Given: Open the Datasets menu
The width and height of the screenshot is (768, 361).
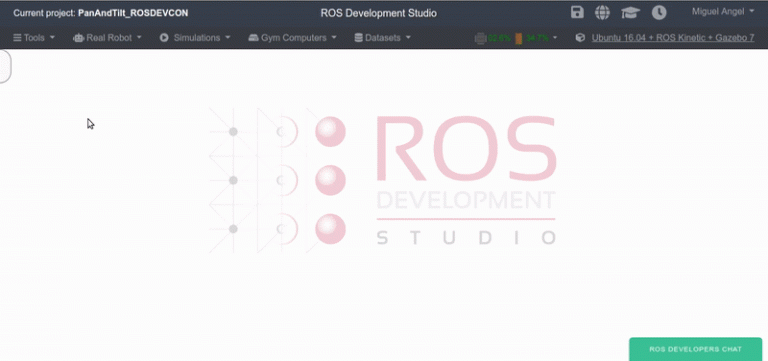Looking at the screenshot, I should pos(382,38).
